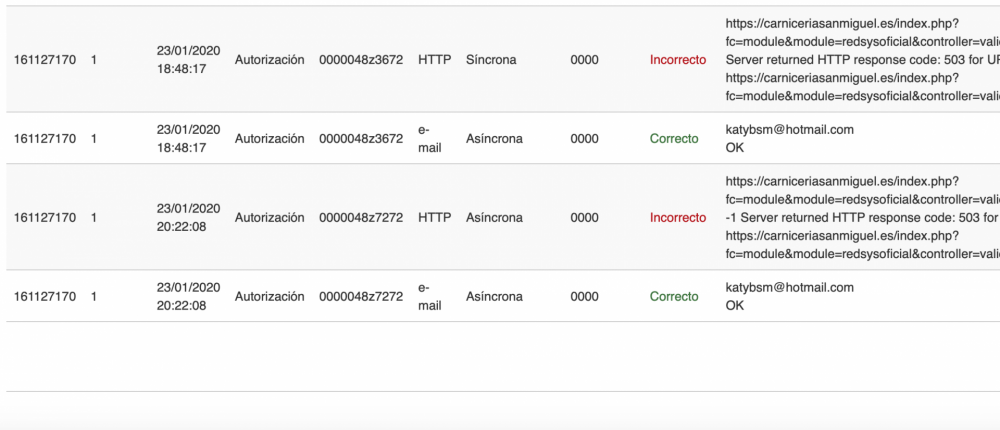The image size is (1000, 430).
Task: Click the 23/01/2020 18:48:17 date in the HTTP row
Action: pyautogui.click(x=188, y=60)
